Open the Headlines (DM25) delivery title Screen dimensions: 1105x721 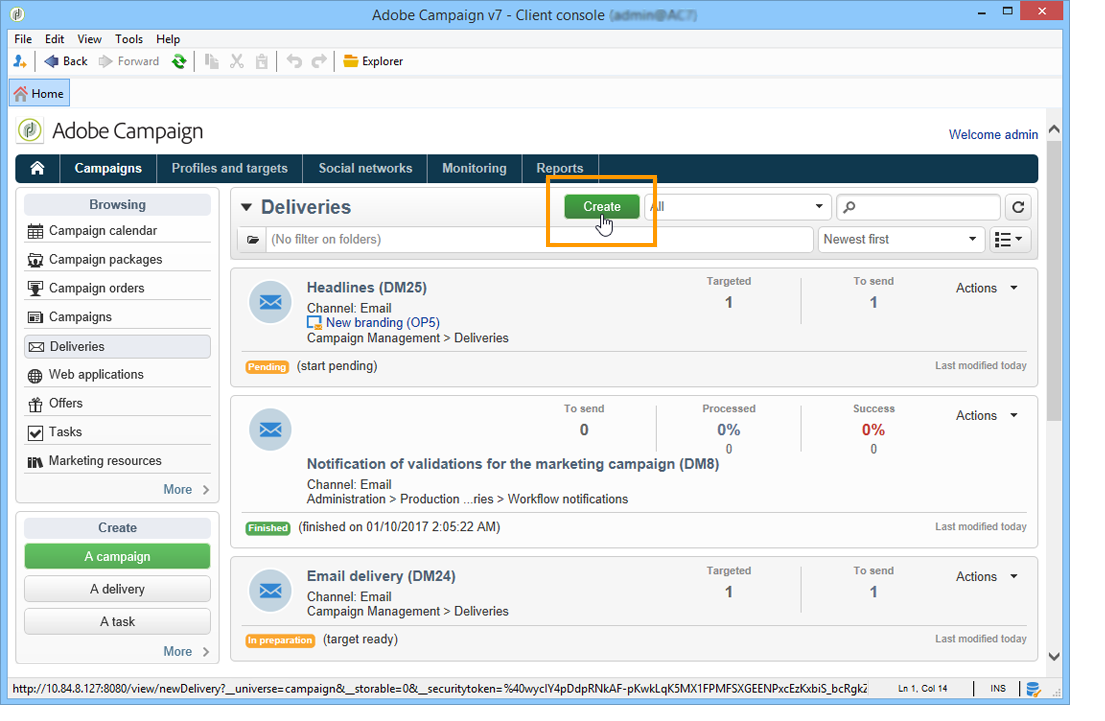pos(366,288)
